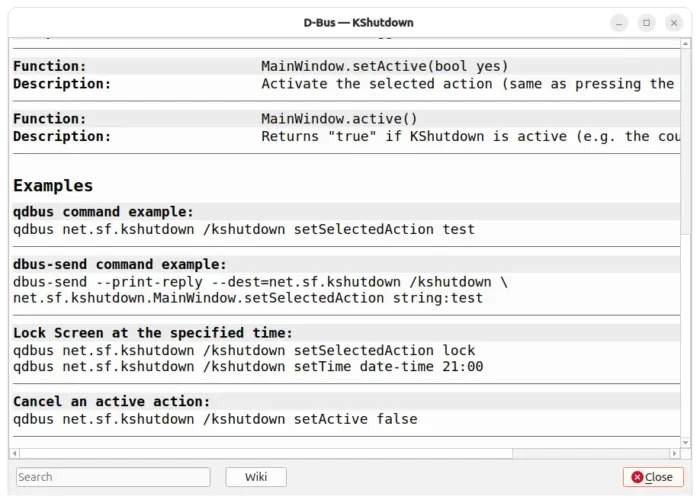Click the 'dbus-send command example:' heading

(120, 265)
